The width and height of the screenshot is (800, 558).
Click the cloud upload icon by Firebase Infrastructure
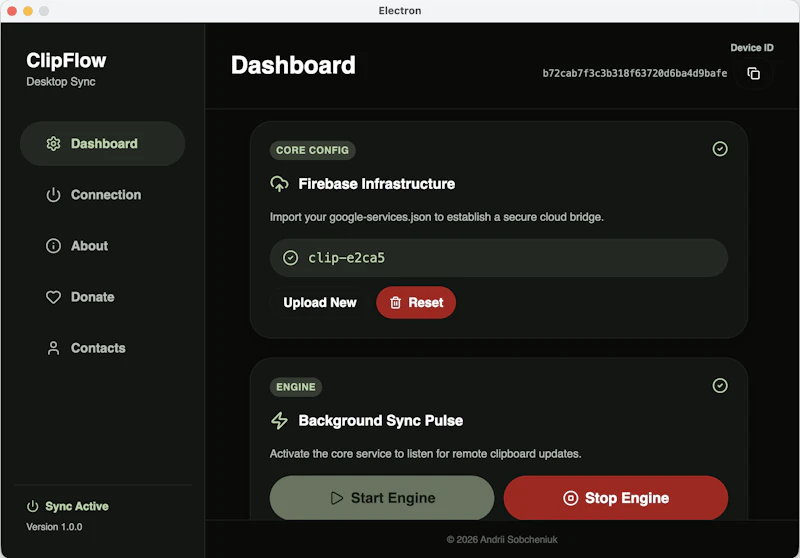[x=279, y=184]
